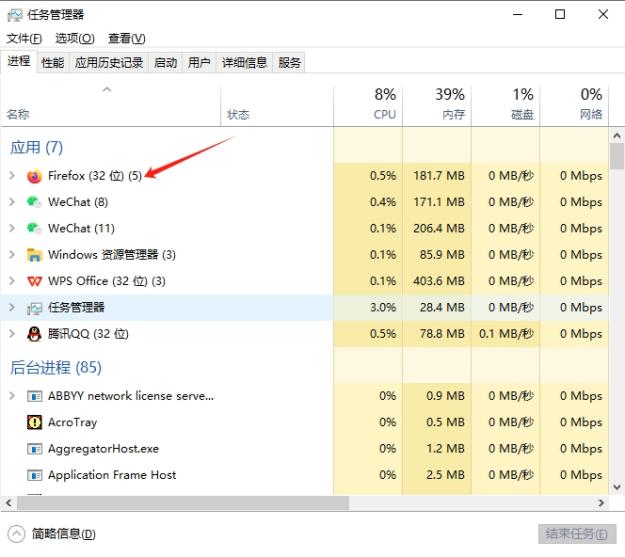Maximize the Task Manager window

[560, 14]
